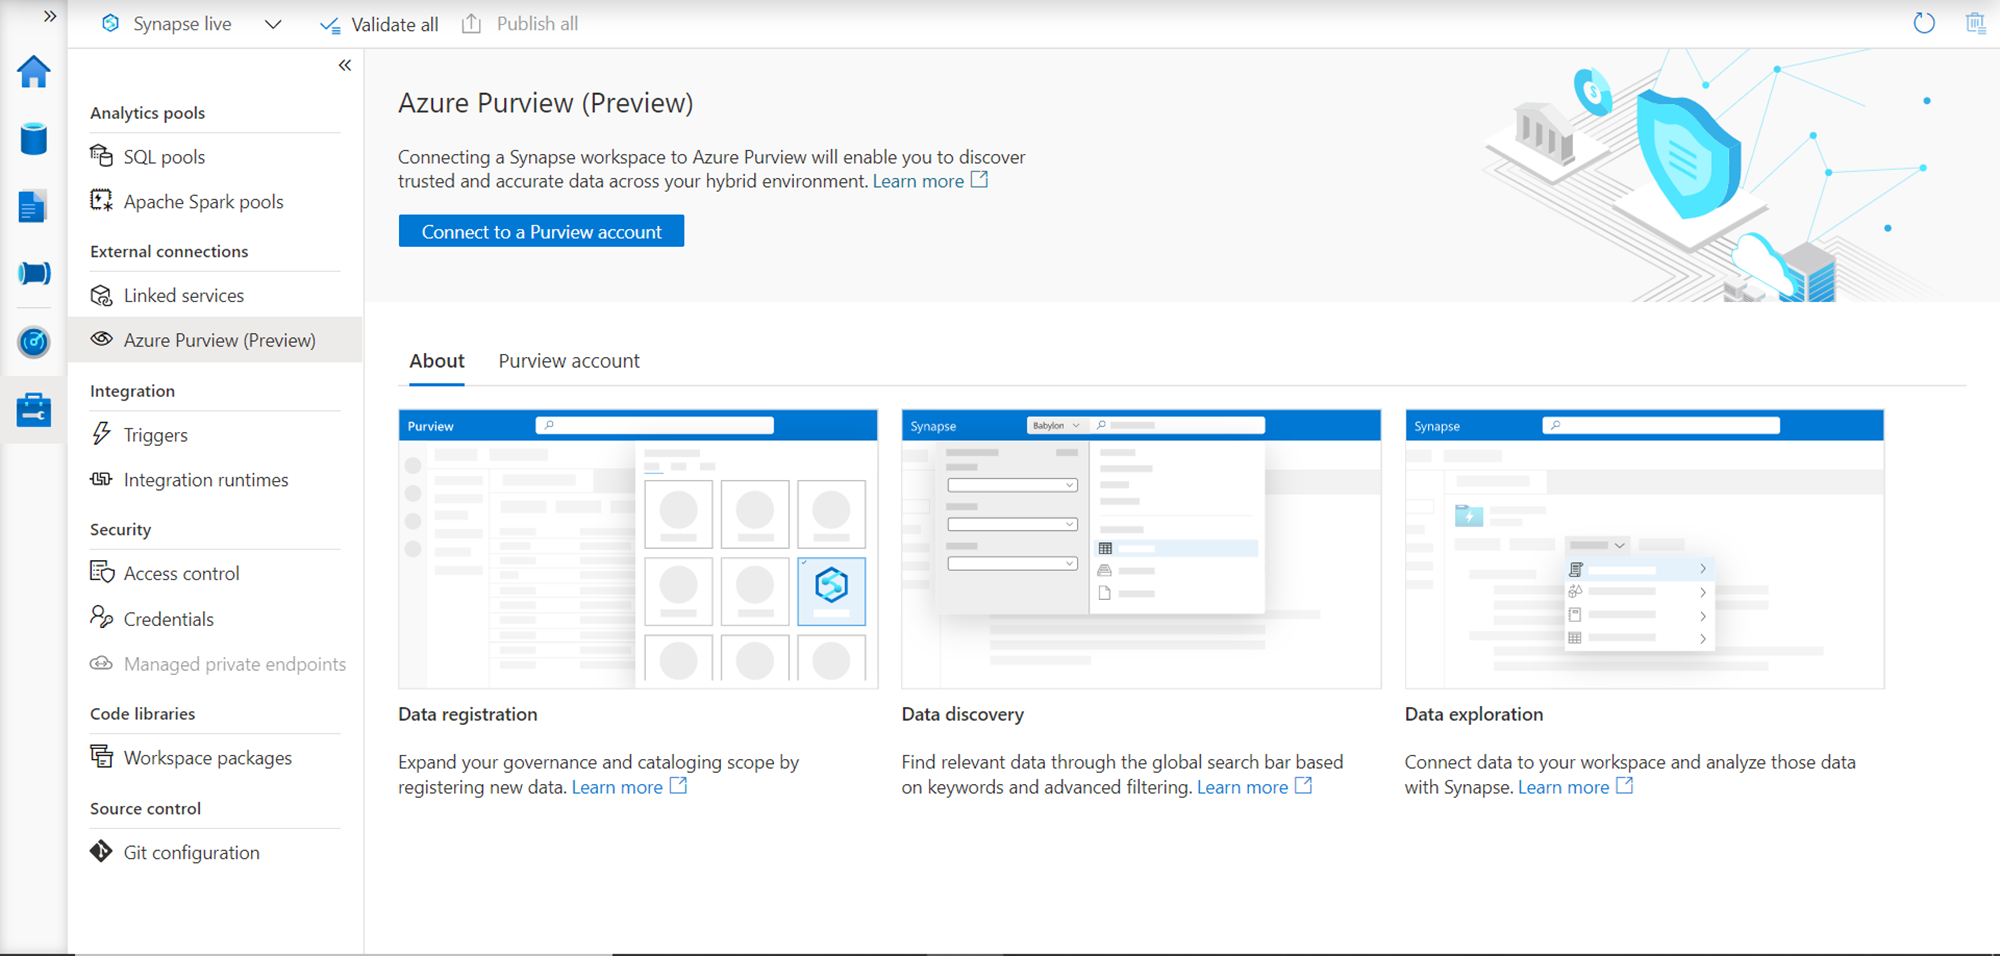Click the Data discovery heading

(963, 715)
